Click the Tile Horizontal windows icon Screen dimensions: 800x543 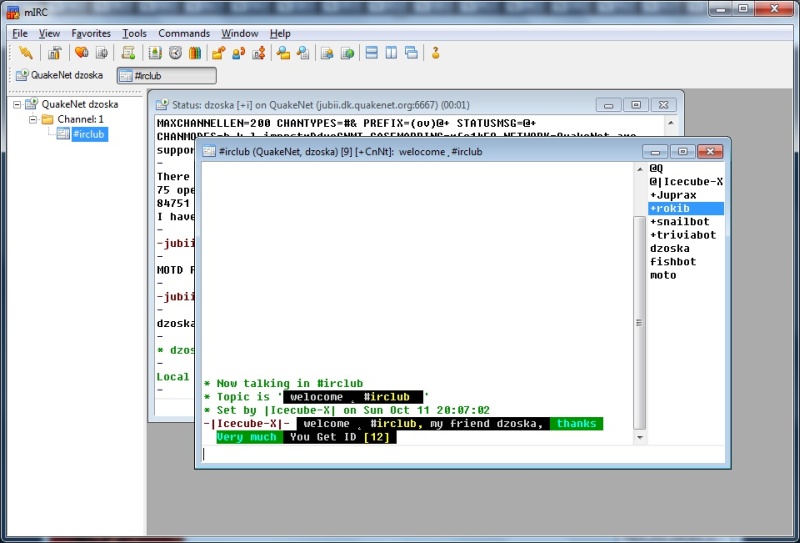(372, 53)
